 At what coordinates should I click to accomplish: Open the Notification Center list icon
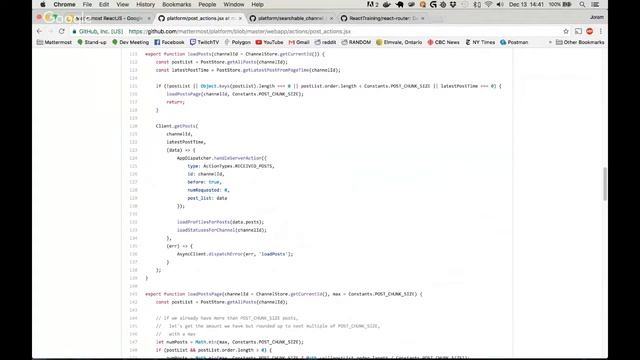pos(595,4)
